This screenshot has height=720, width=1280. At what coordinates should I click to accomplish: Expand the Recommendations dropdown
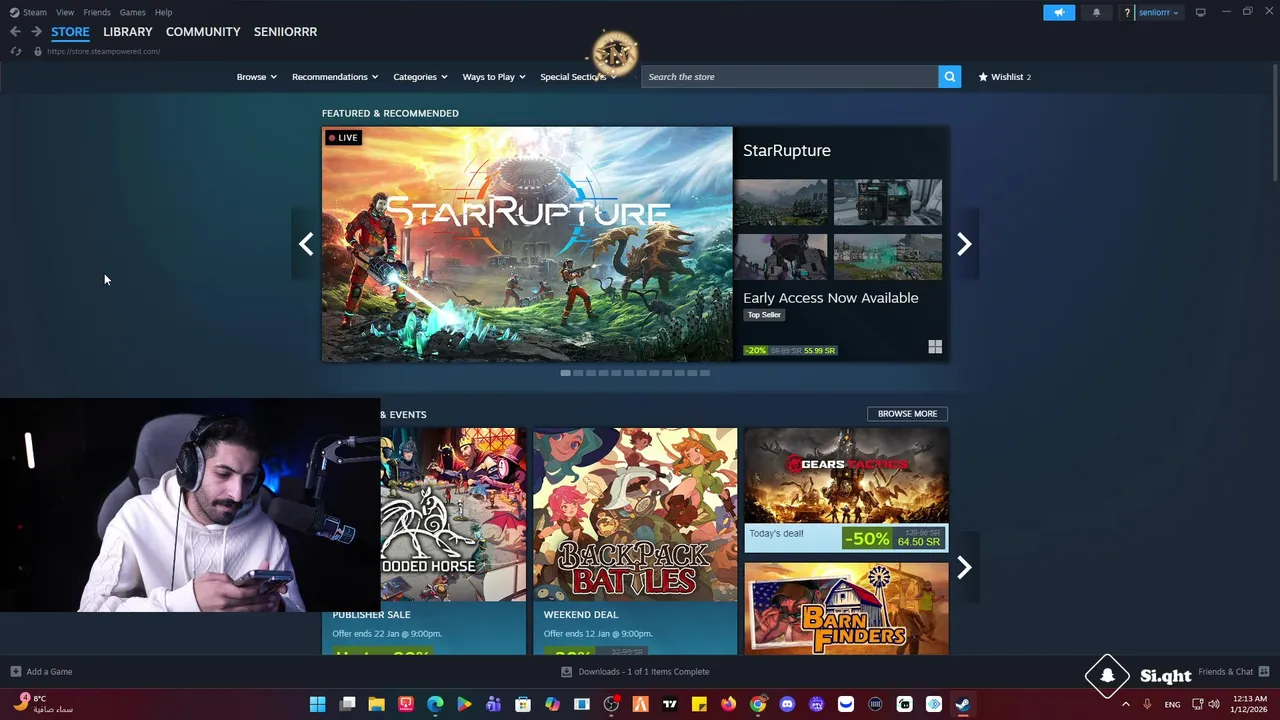pyautogui.click(x=335, y=77)
